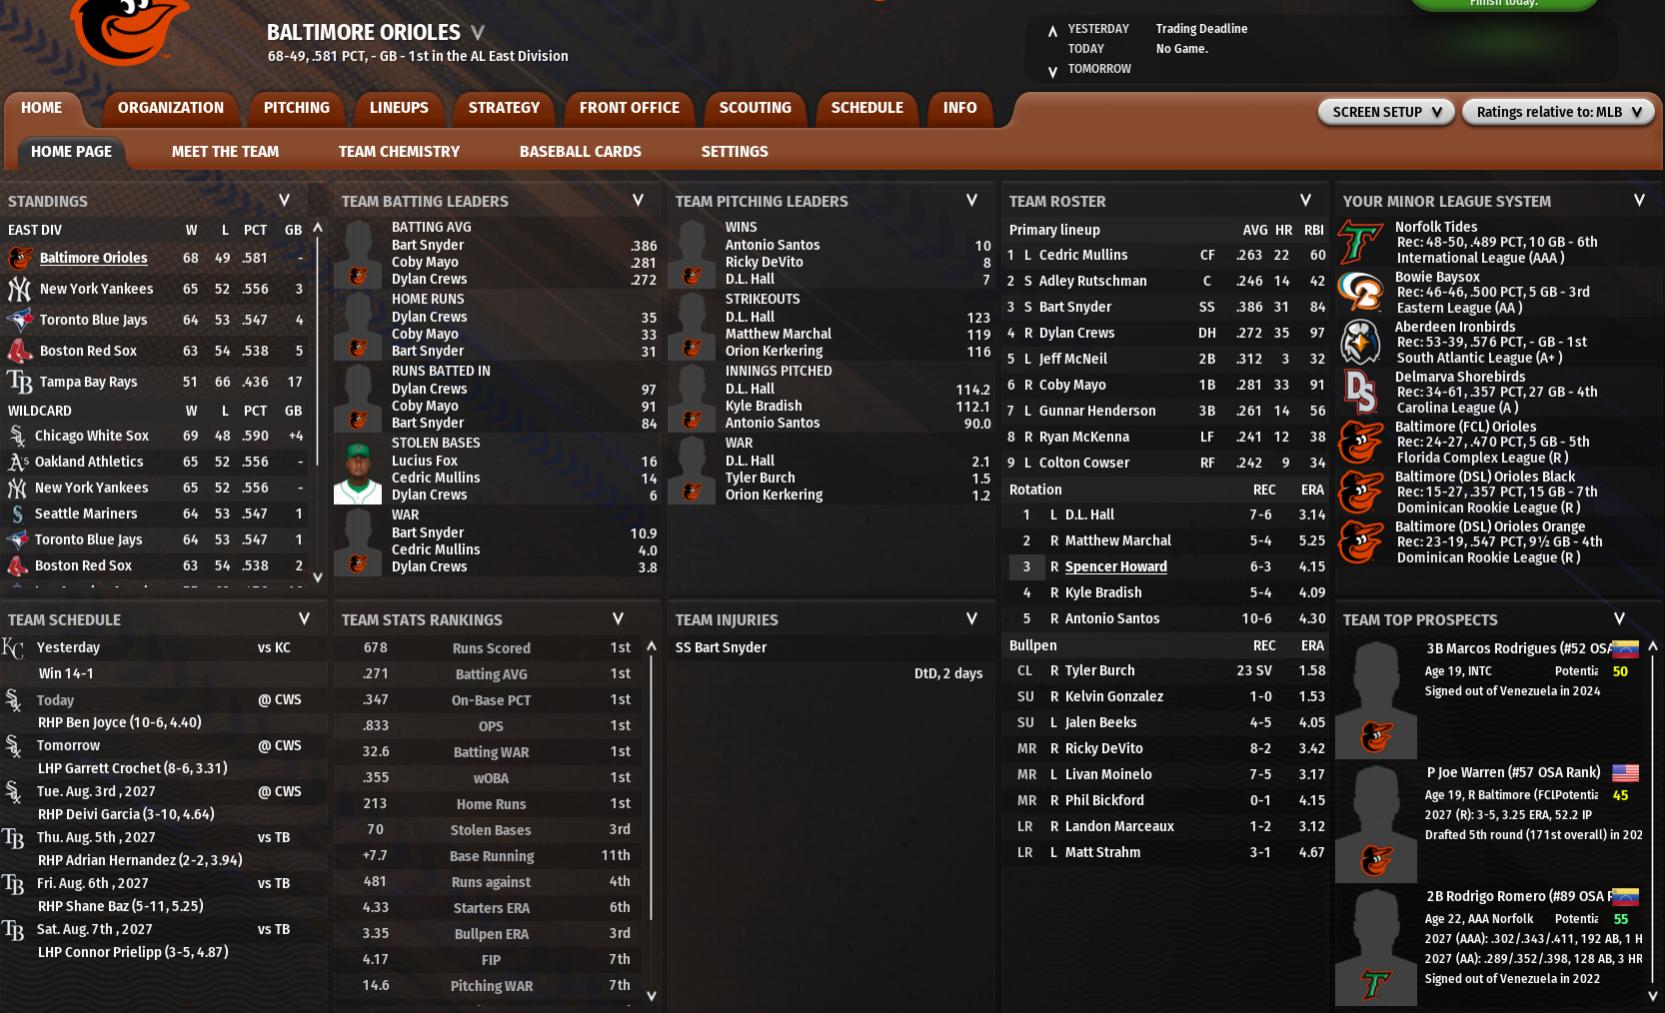
Task: Expand the Team Injuries panel menu
Action: (x=971, y=619)
